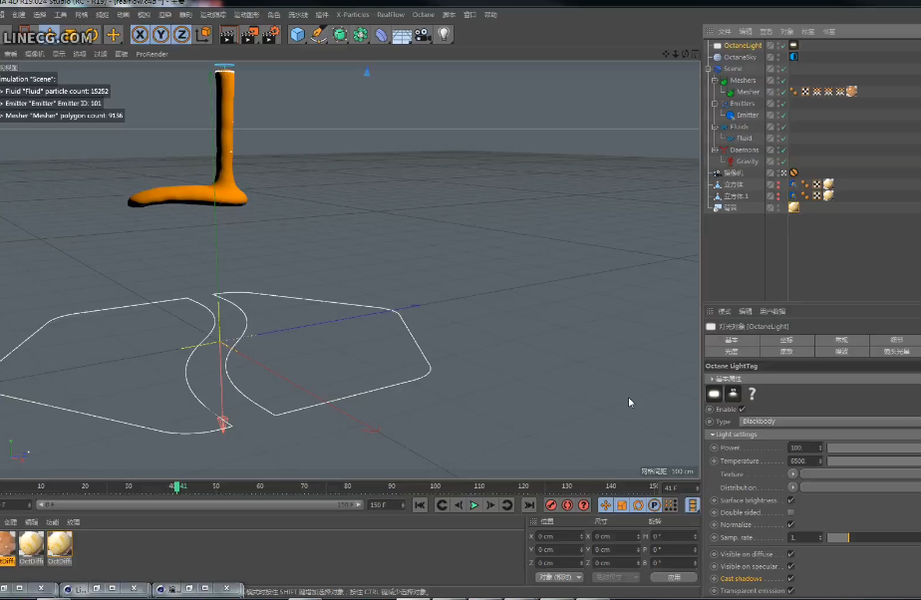Click the orange plus recent tool icon
This screenshot has height=600, width=921.
tap(113, 35)
